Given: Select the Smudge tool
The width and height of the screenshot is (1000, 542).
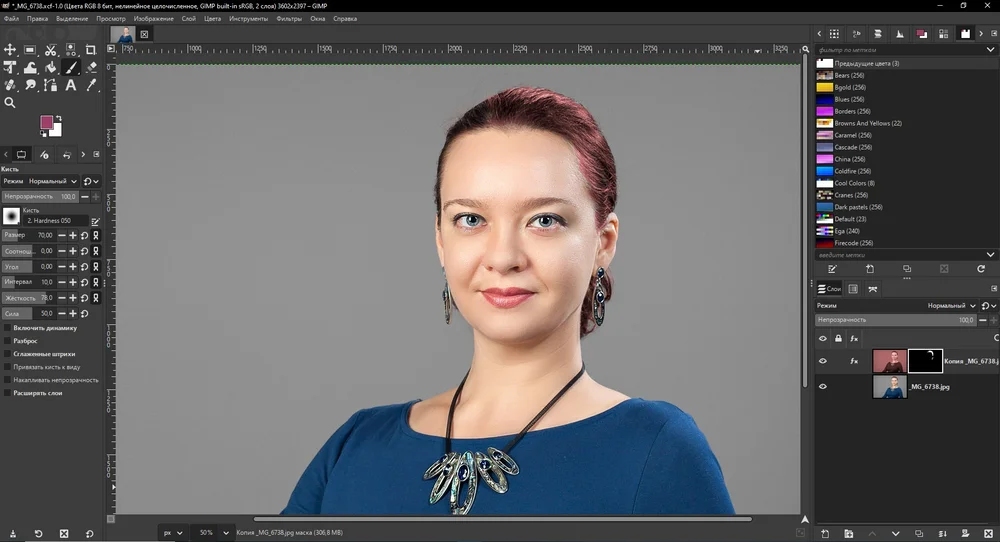Looking at the screenshot, I should pos(30,85).
